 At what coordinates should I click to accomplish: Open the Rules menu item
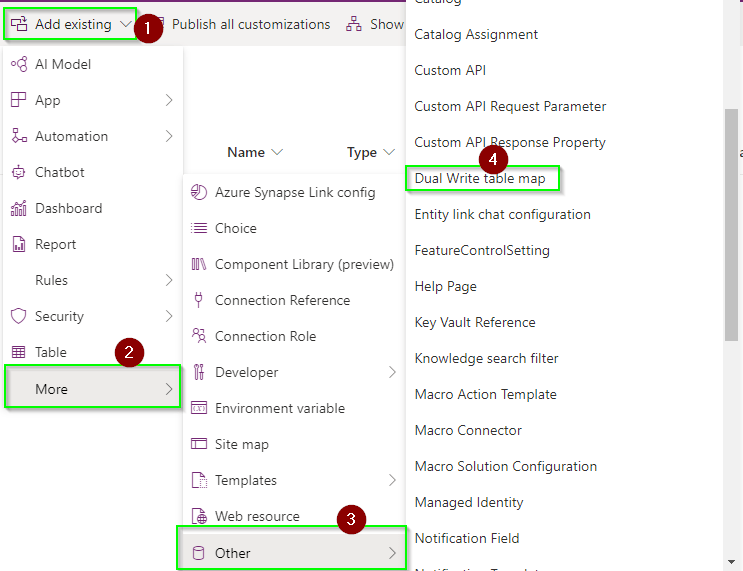coord(92,280)
